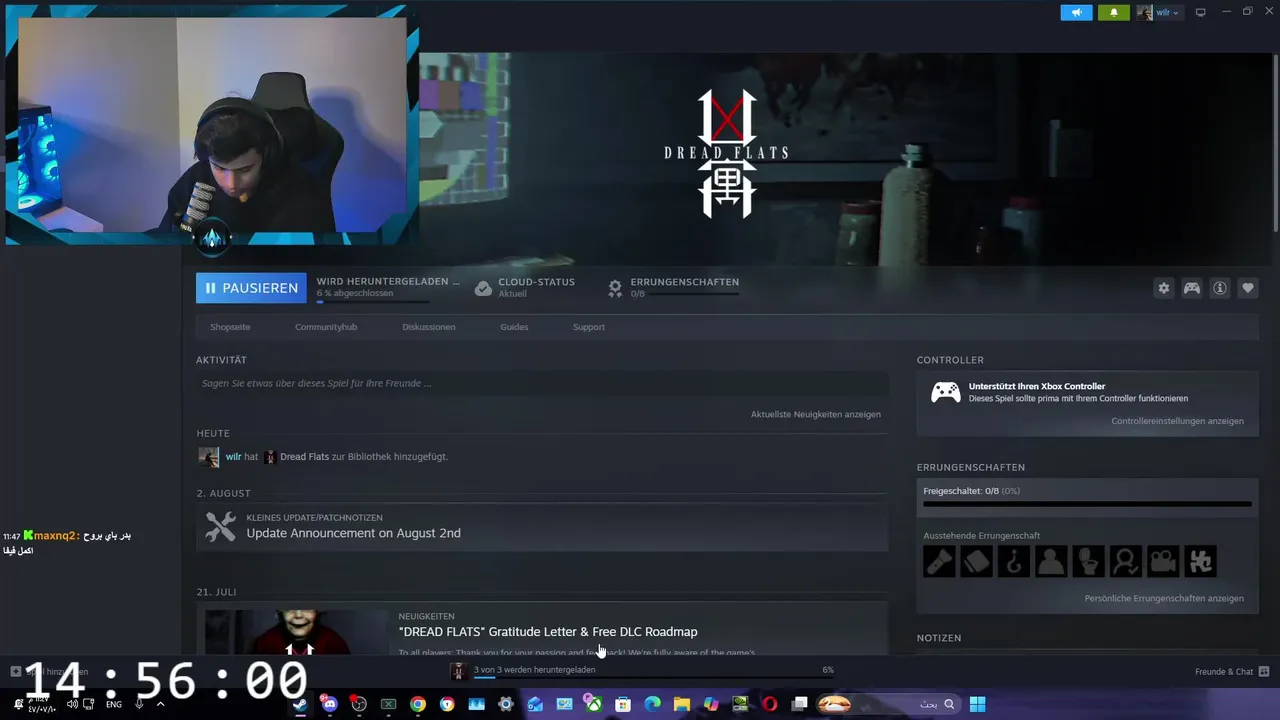Click the hook achievement icon

[1014, 561]
